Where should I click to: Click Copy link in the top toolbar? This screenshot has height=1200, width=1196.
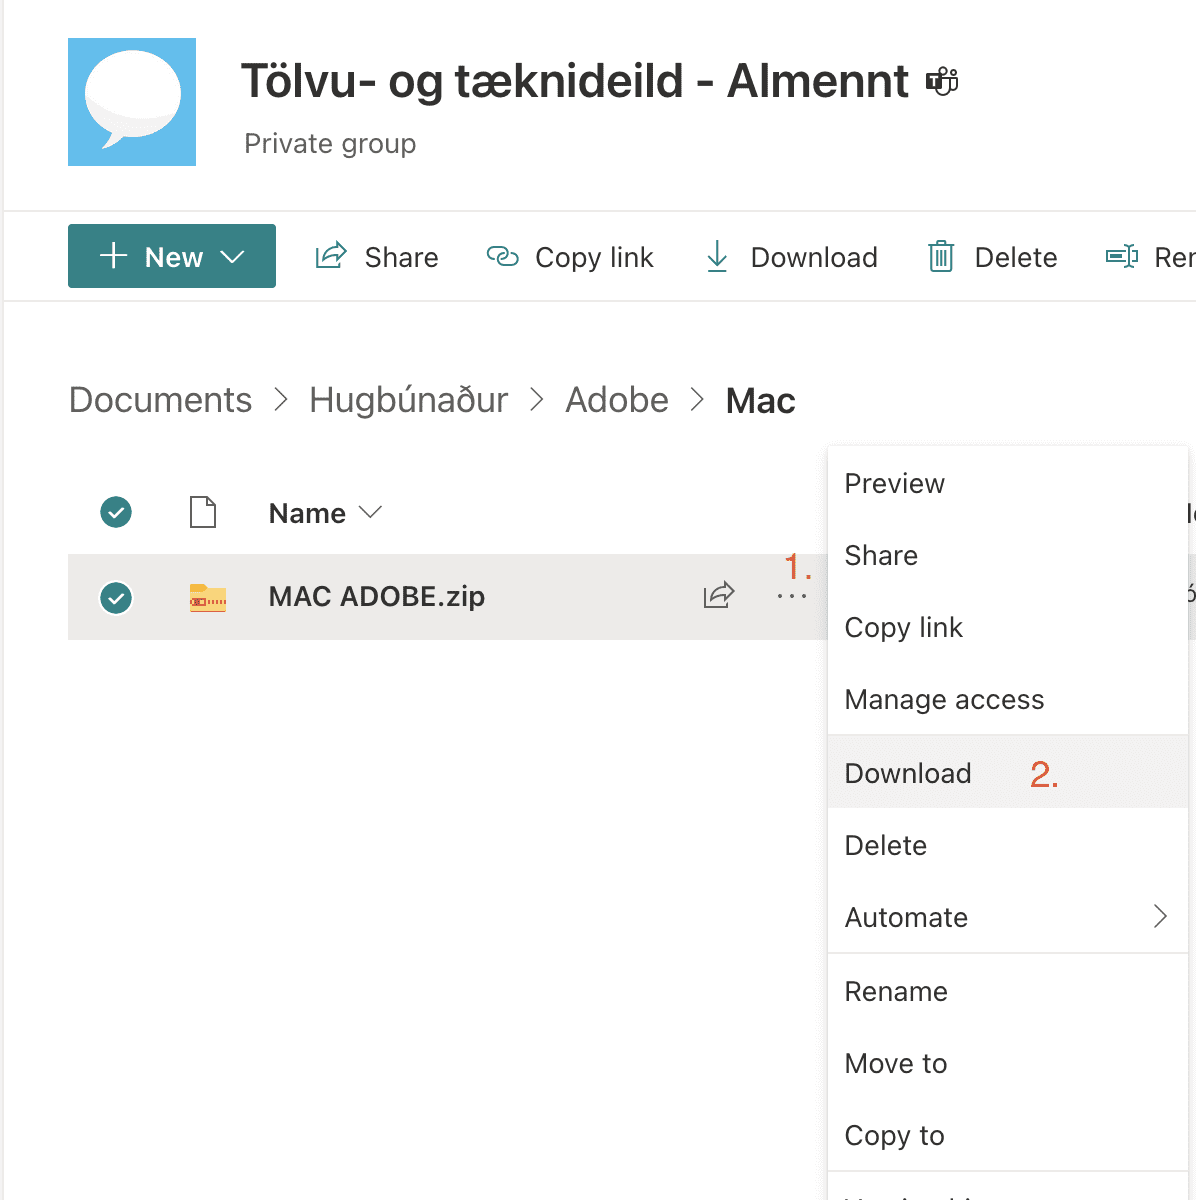tap(570, 257)
